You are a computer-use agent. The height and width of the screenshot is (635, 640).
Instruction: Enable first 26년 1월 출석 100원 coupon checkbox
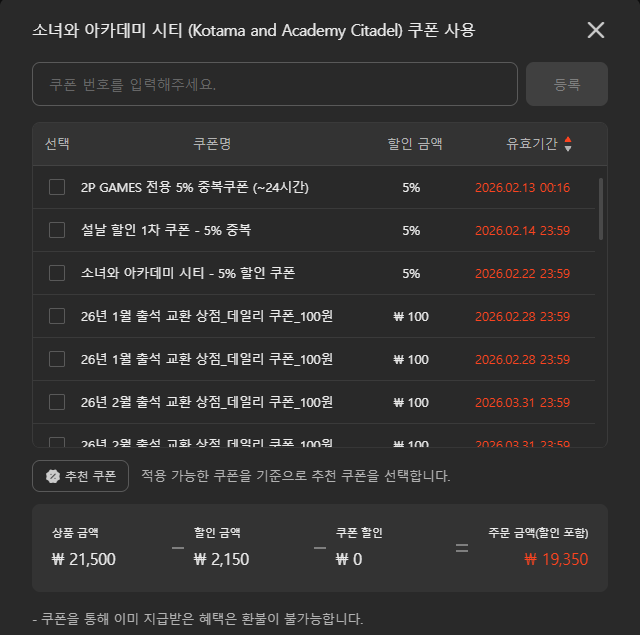57,316
